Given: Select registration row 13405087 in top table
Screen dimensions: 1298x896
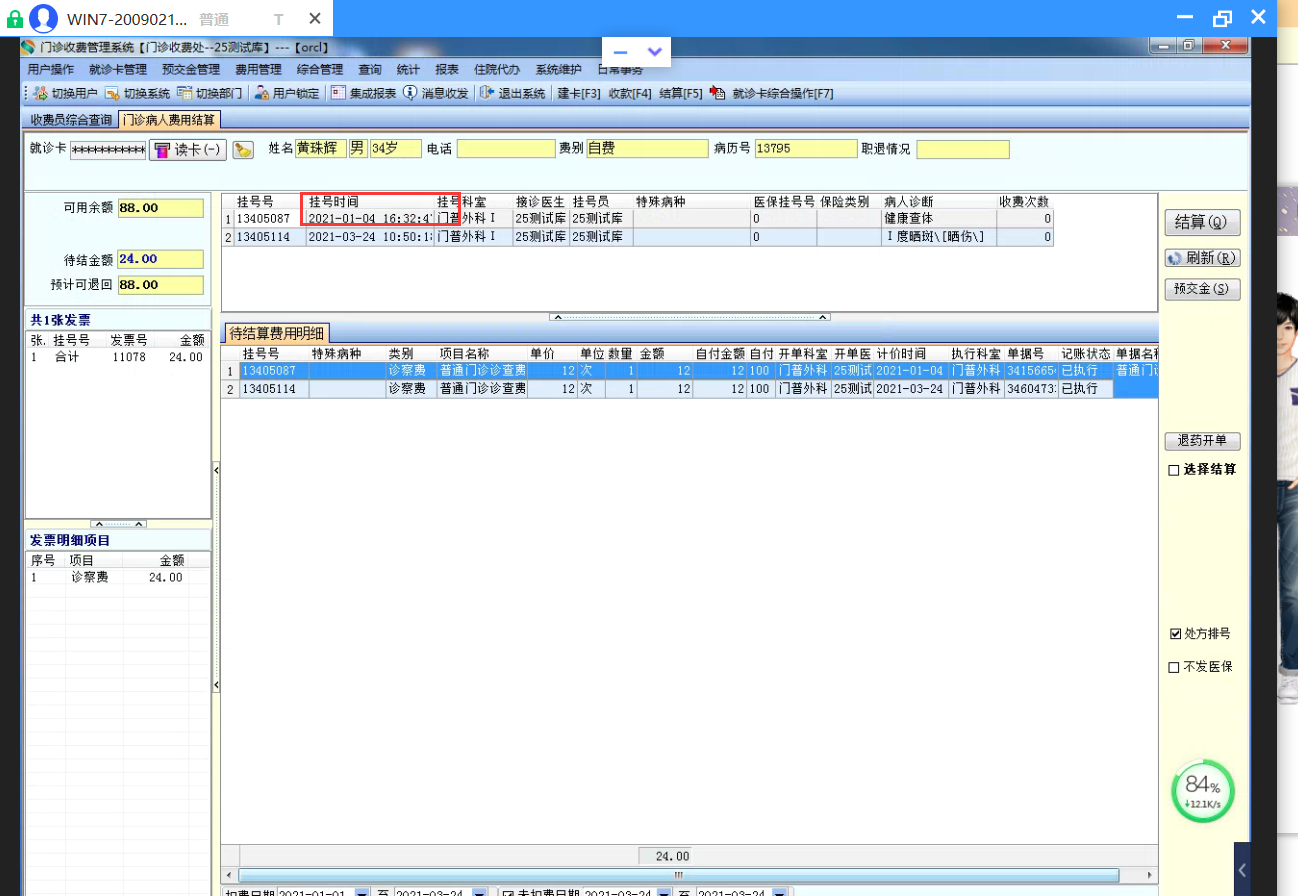Looking at the screenshot, I should point(638,218).
